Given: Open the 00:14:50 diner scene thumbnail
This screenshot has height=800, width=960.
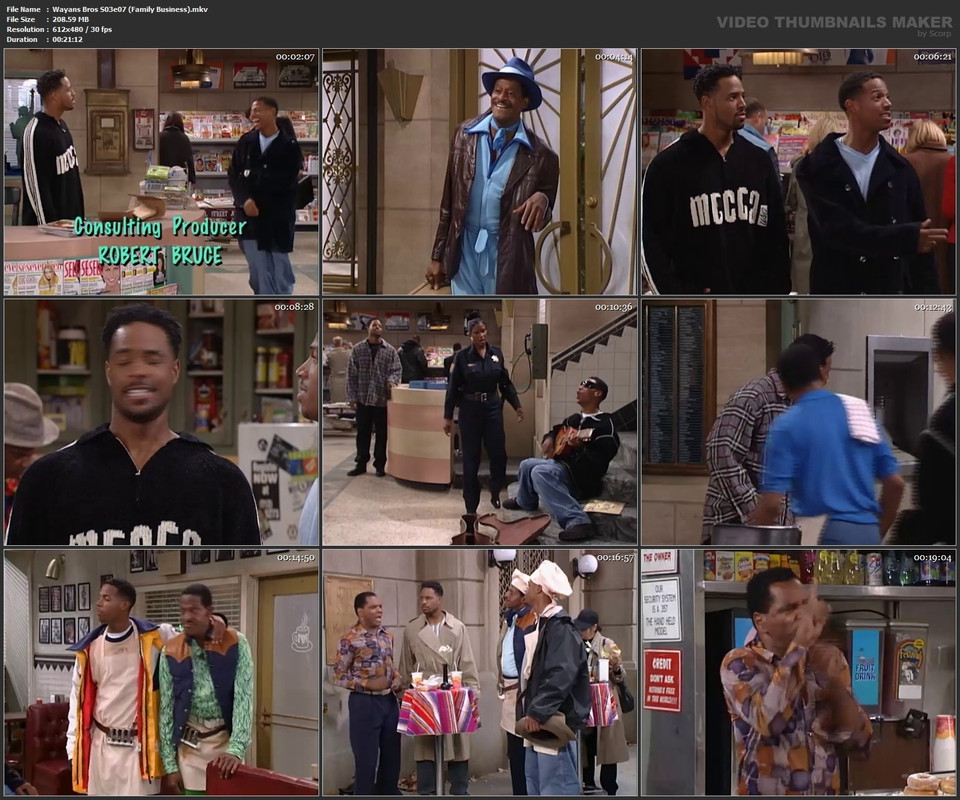Looking at the screenshot, I should click(x=162, y=672).
